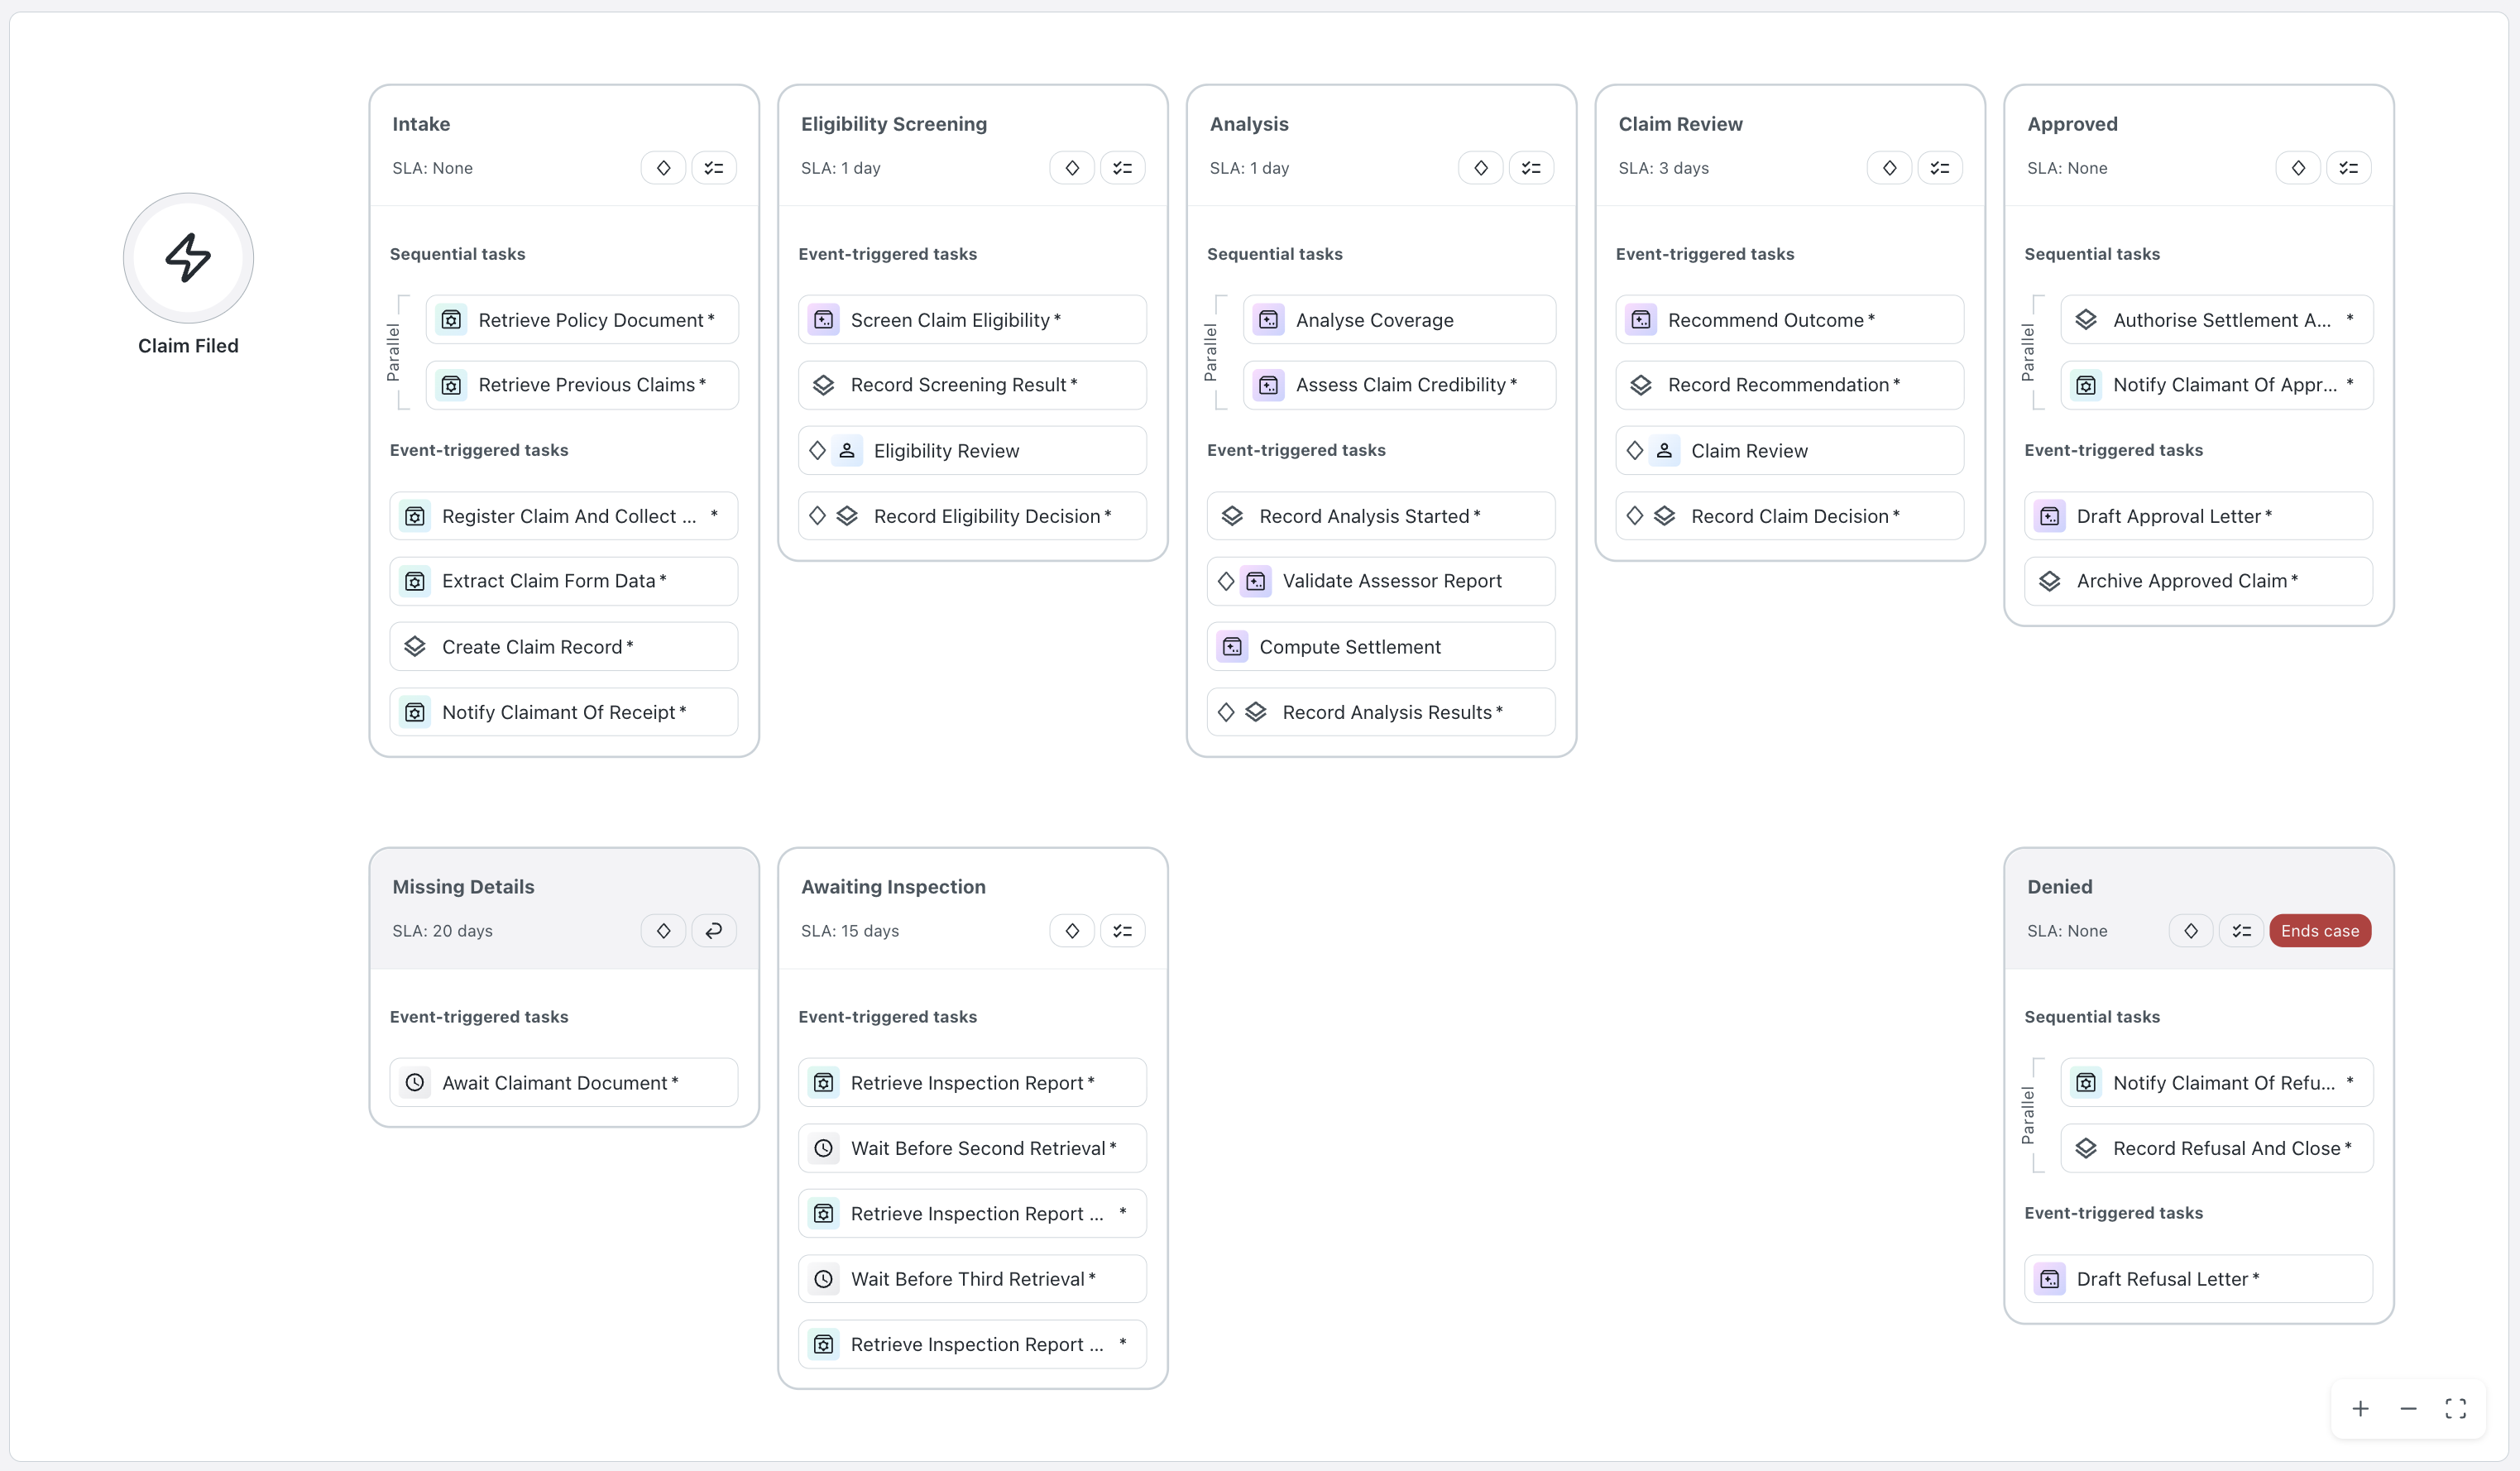Select the Eligibility Review user task
The width and height of the screenshot is (2520, 1471).
(x=973, y=451)
